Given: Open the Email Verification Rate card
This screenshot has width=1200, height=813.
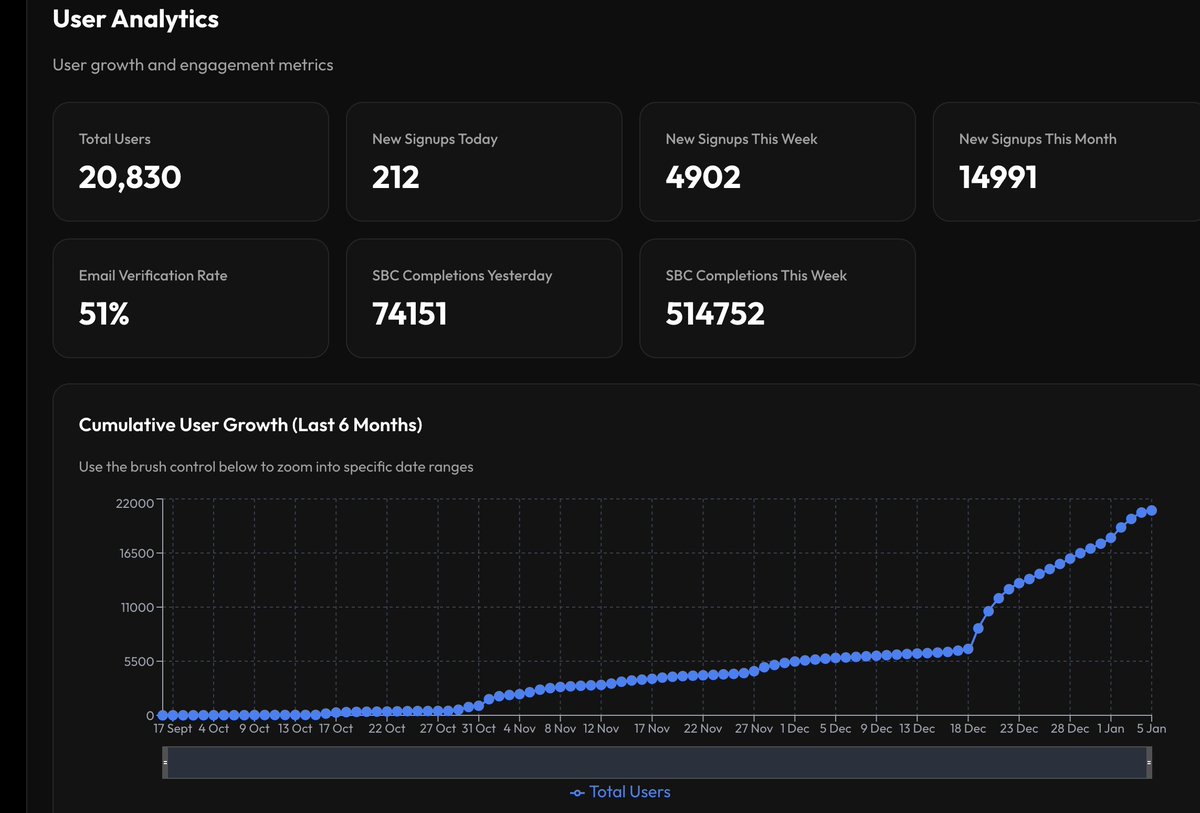Looking at the screenshot, I should [x=190, y=298].
